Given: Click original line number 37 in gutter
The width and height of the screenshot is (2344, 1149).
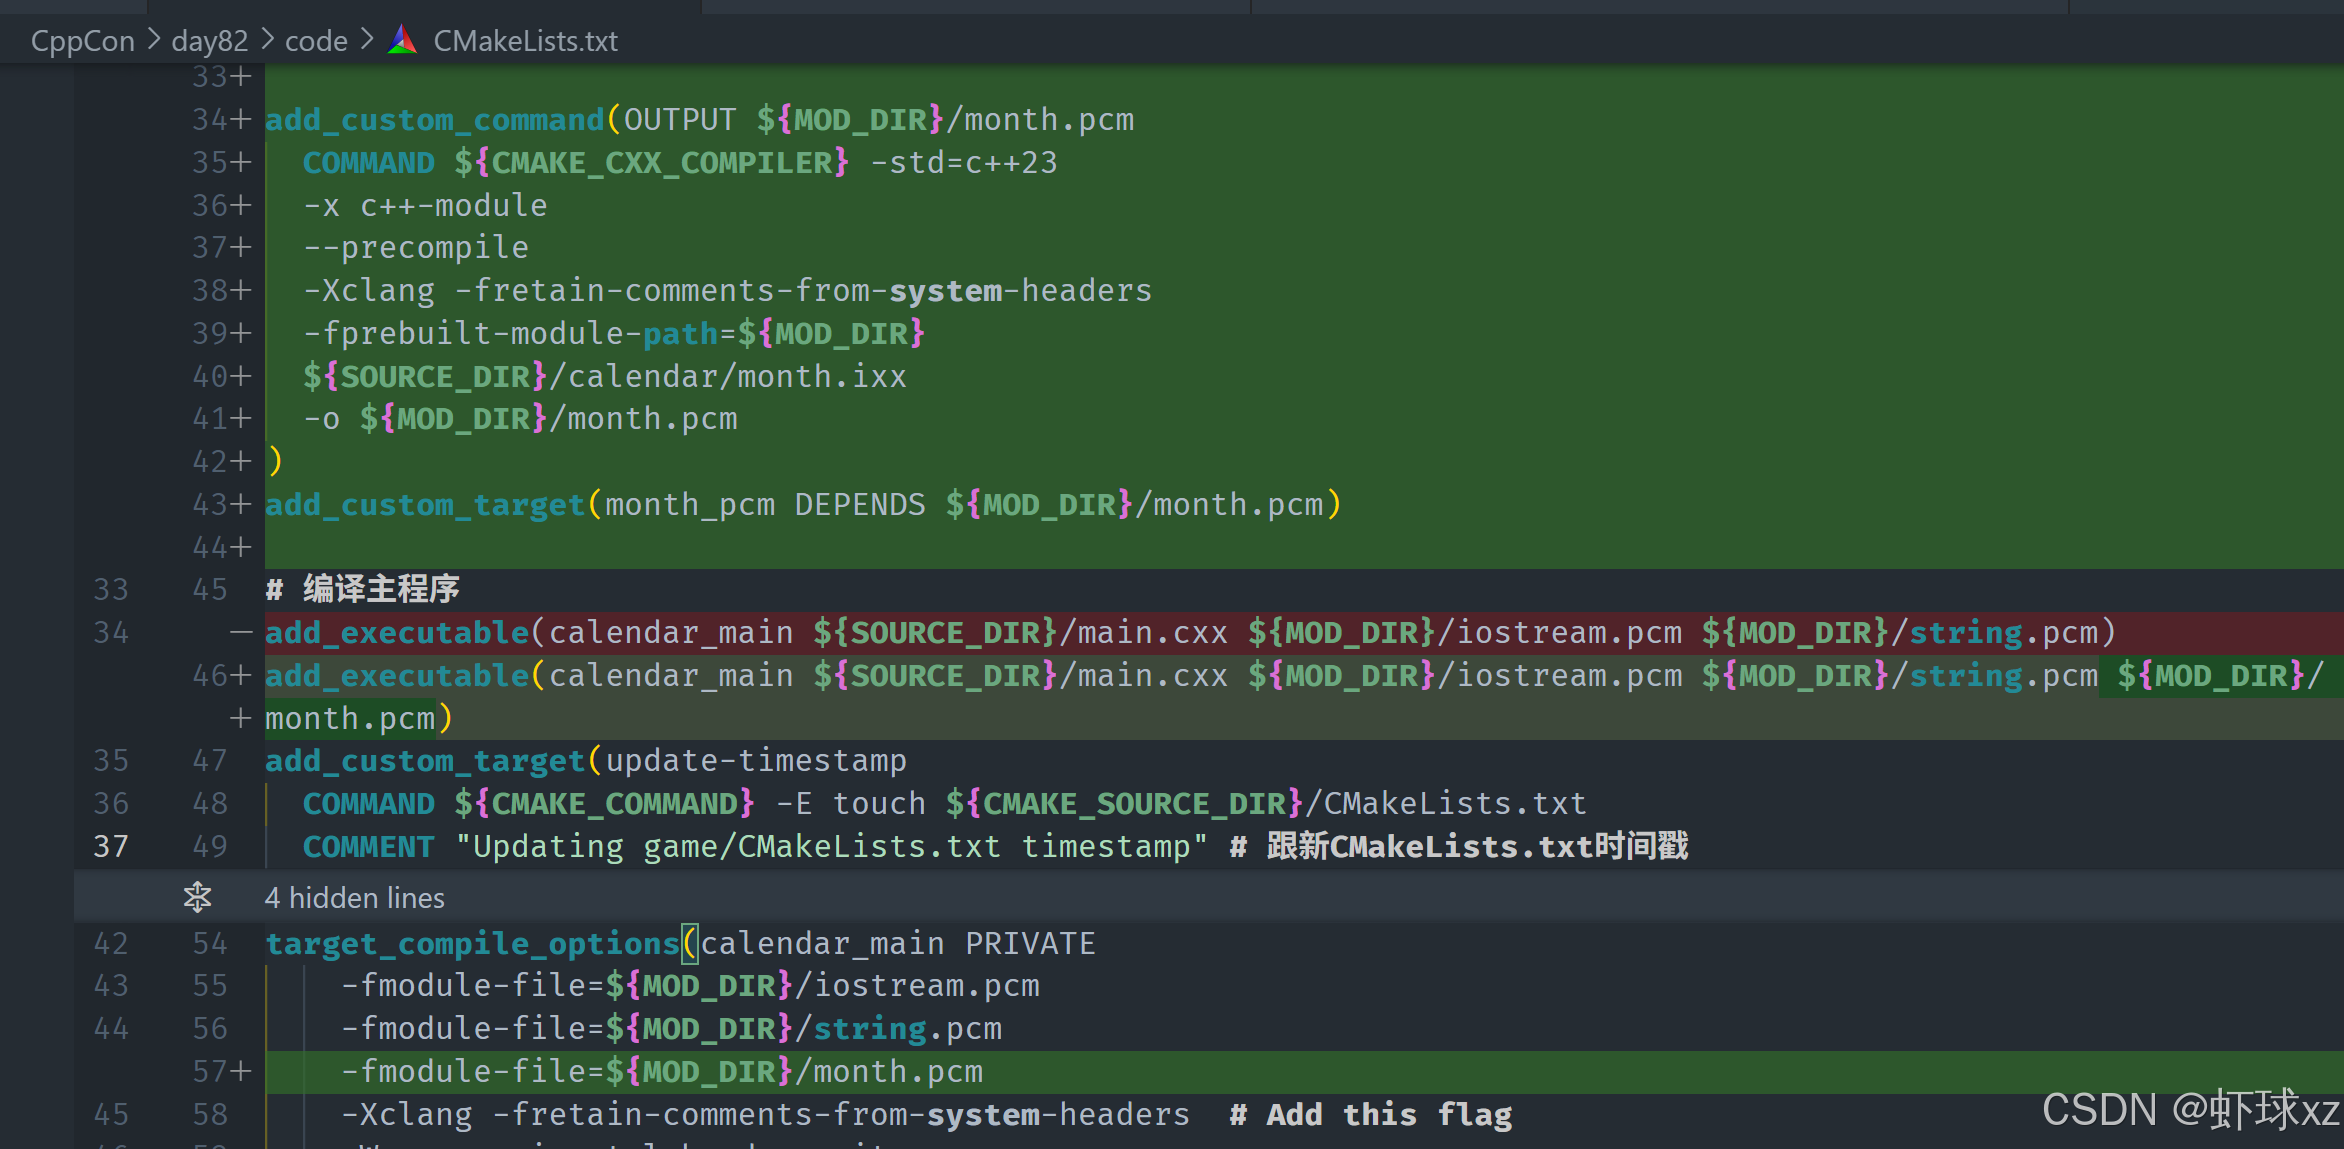Looking at the screenshot, I should tap(110, 846).
